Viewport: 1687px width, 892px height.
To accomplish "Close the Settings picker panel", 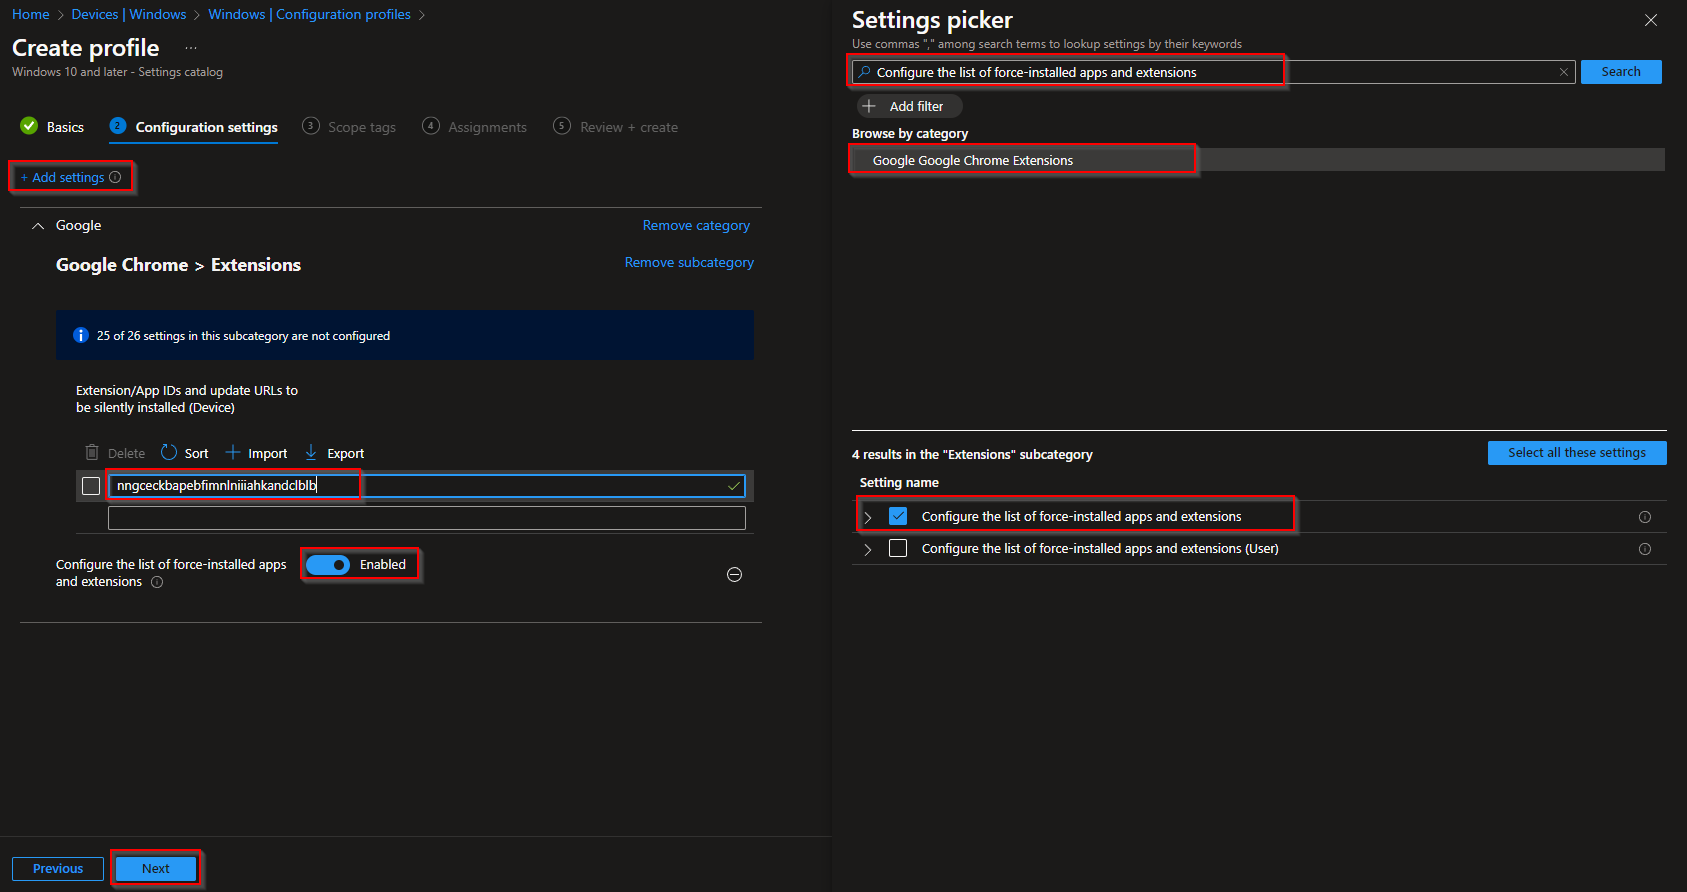I will tap(1651, 20).
